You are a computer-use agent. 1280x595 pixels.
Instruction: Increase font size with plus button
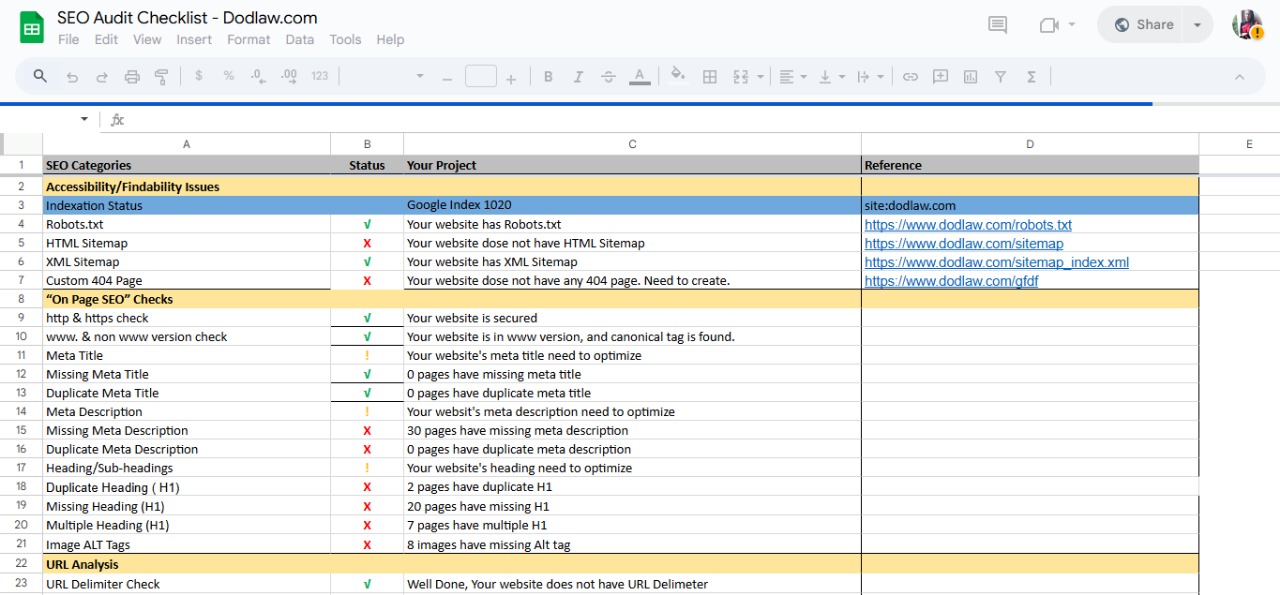pyautogui.click(x=511, y=77)
